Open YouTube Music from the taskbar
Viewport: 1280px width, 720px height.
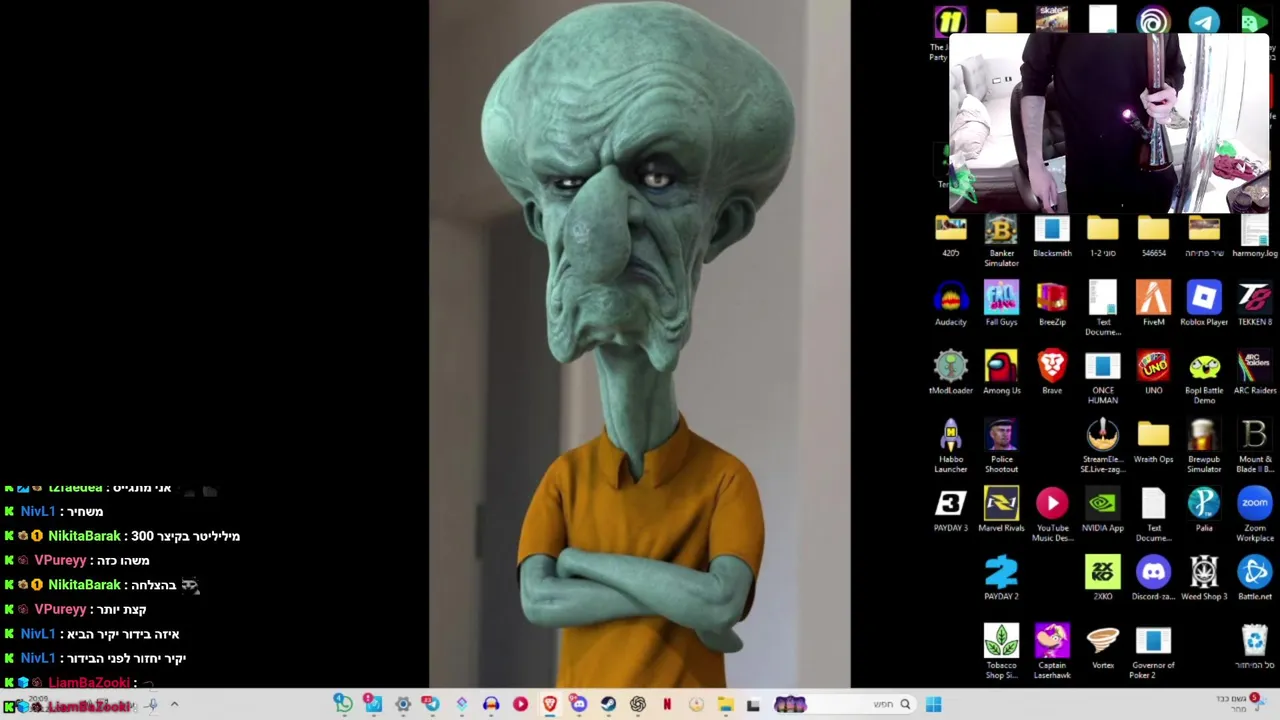coord(520,705)
